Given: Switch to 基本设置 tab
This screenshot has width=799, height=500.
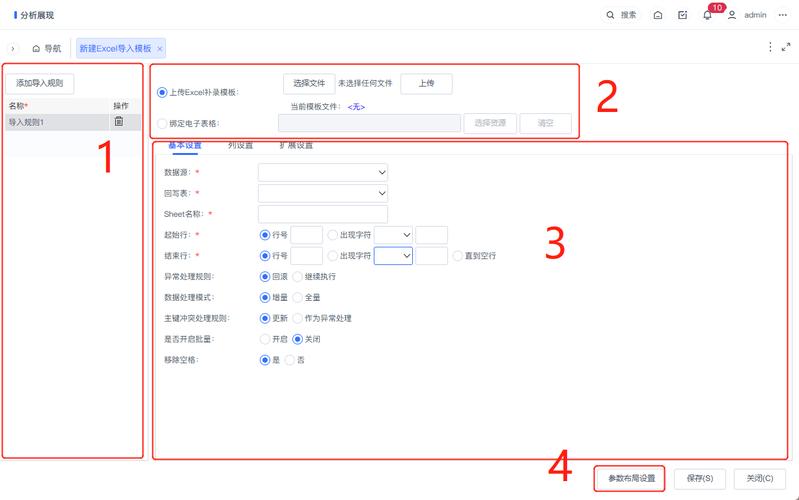Looking at the screenshot, I should tap(185, 146).
